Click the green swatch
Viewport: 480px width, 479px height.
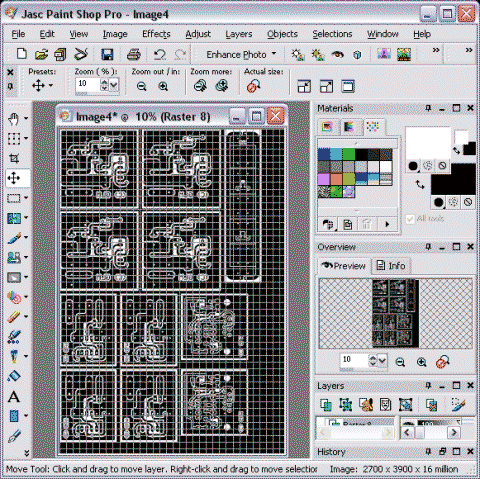pyautogui.click(x=348, y=154)
